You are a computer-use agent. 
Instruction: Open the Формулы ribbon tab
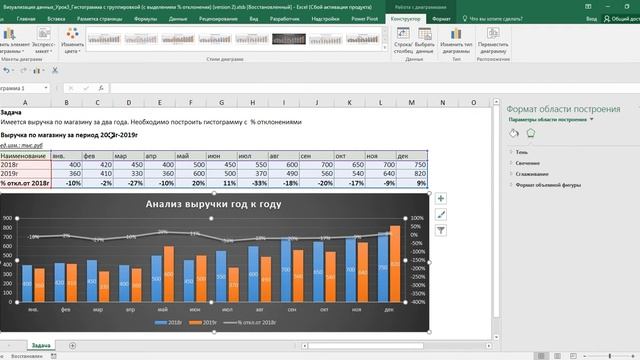(145, 19)
